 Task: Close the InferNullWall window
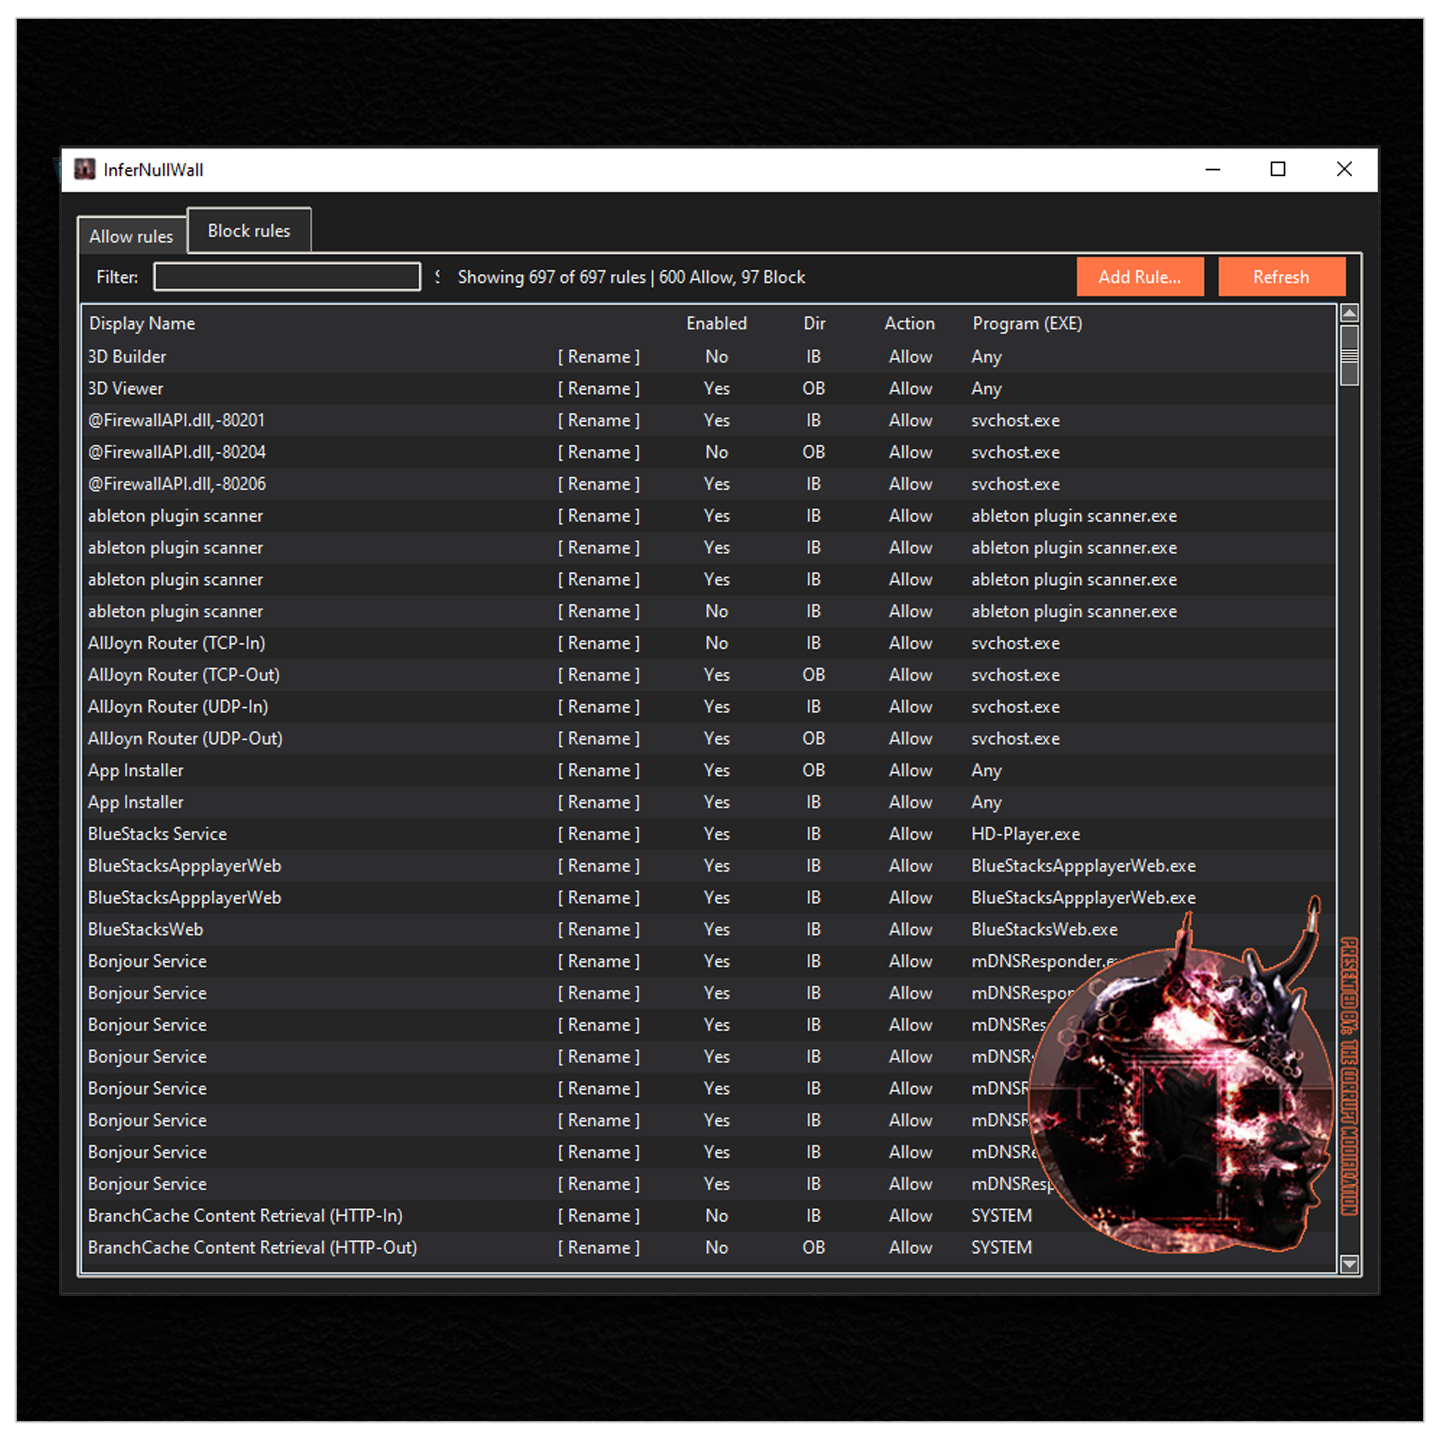1344,170
